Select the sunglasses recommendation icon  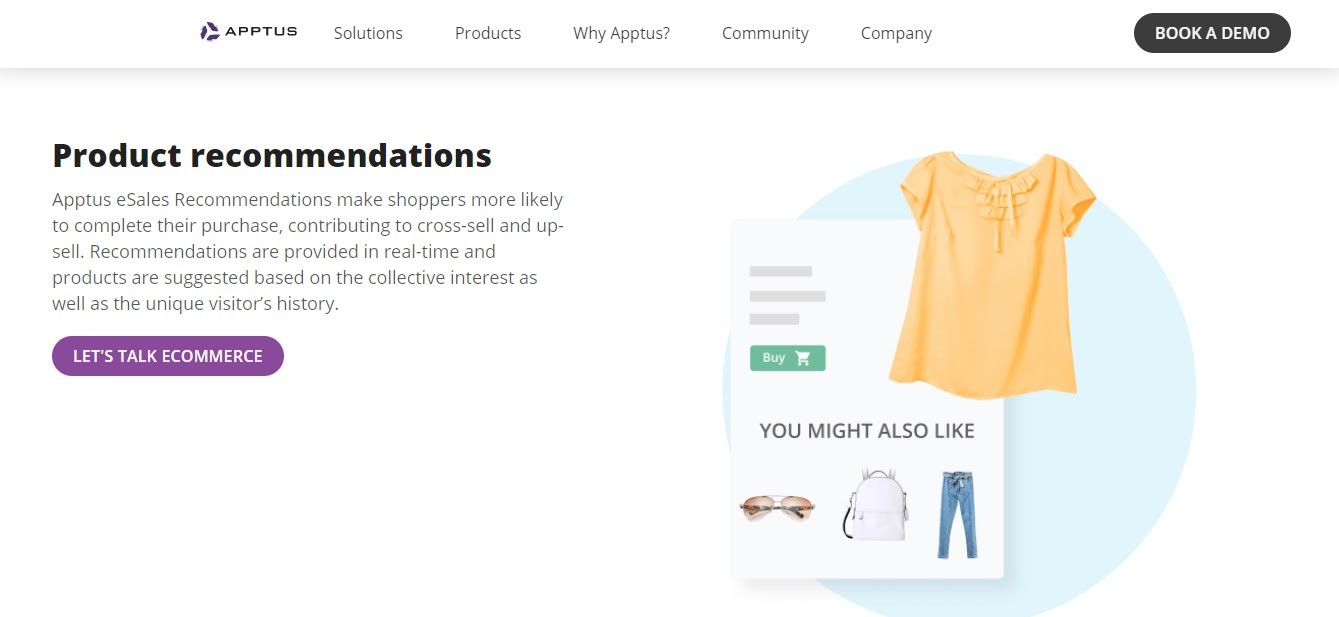pyautogui.click(x=777, y=507)
